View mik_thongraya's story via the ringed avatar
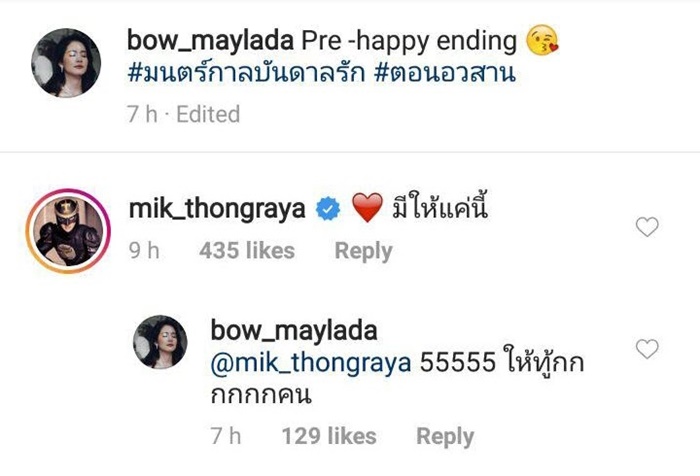Viewport: 700px width, 476px height. click(68, 231)
